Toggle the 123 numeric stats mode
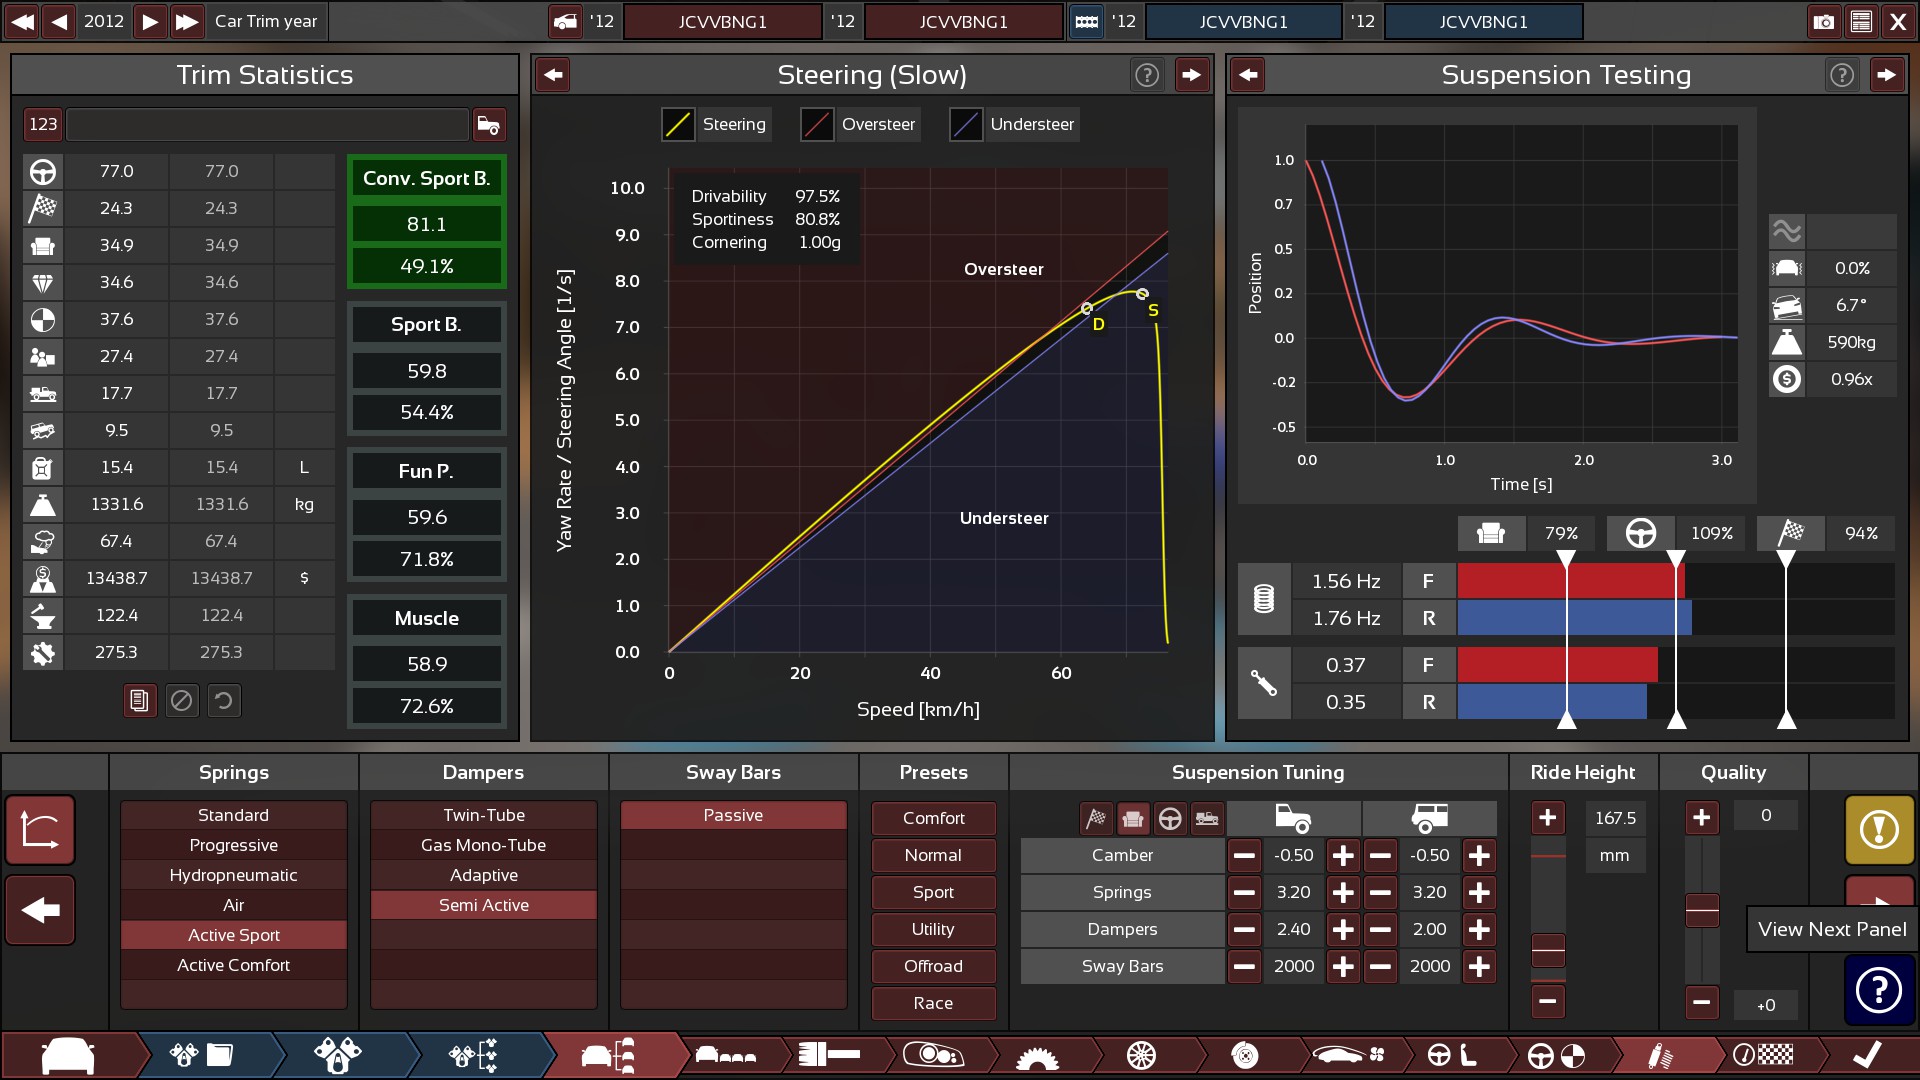The height and width of the screenshot is (1080, 1920). pyautogui.click(x=43, y=124)
